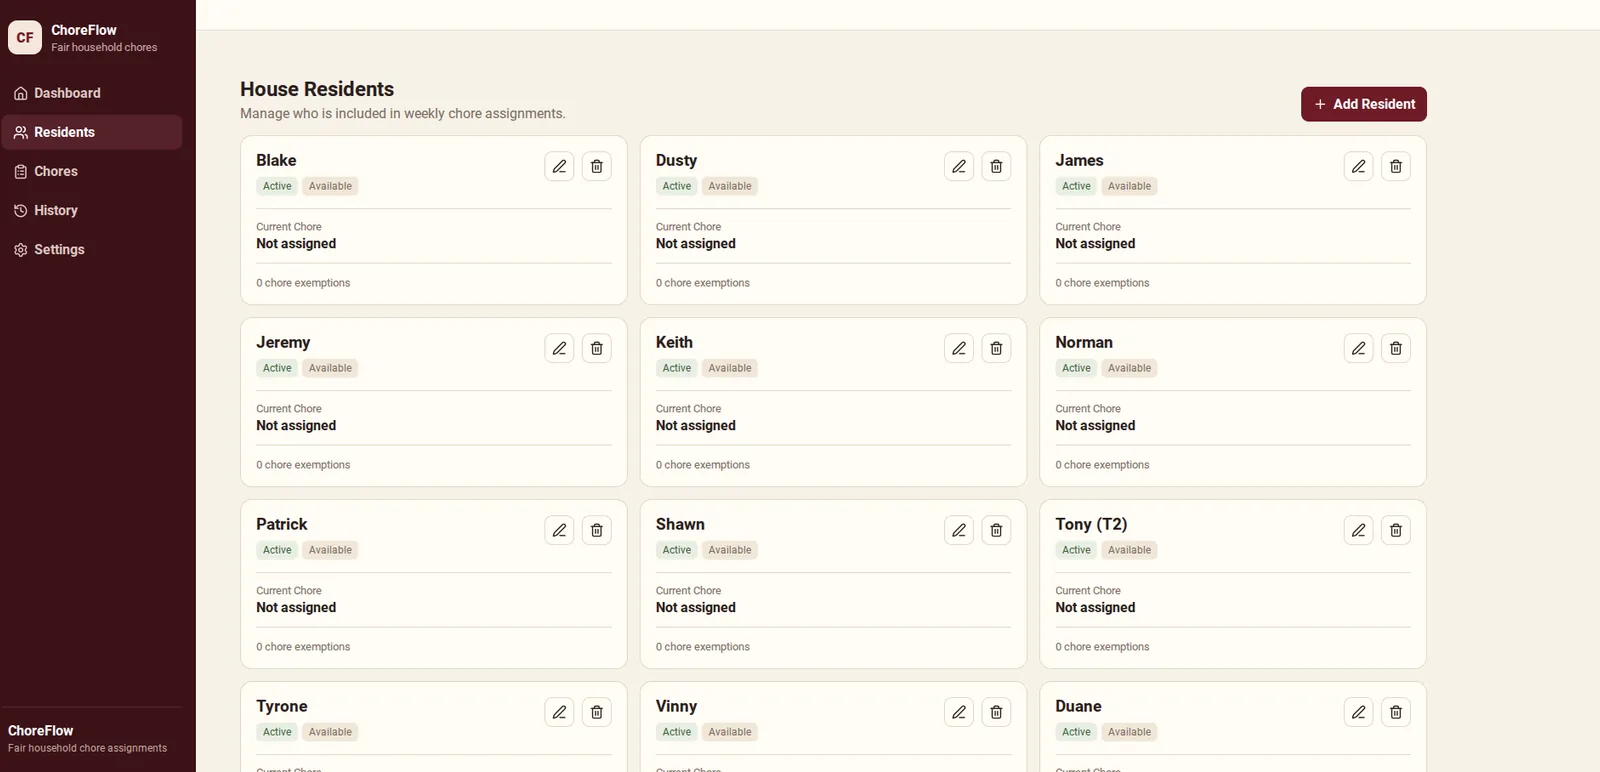
Task: Navigate to Chores page
Action: [92, 171]
